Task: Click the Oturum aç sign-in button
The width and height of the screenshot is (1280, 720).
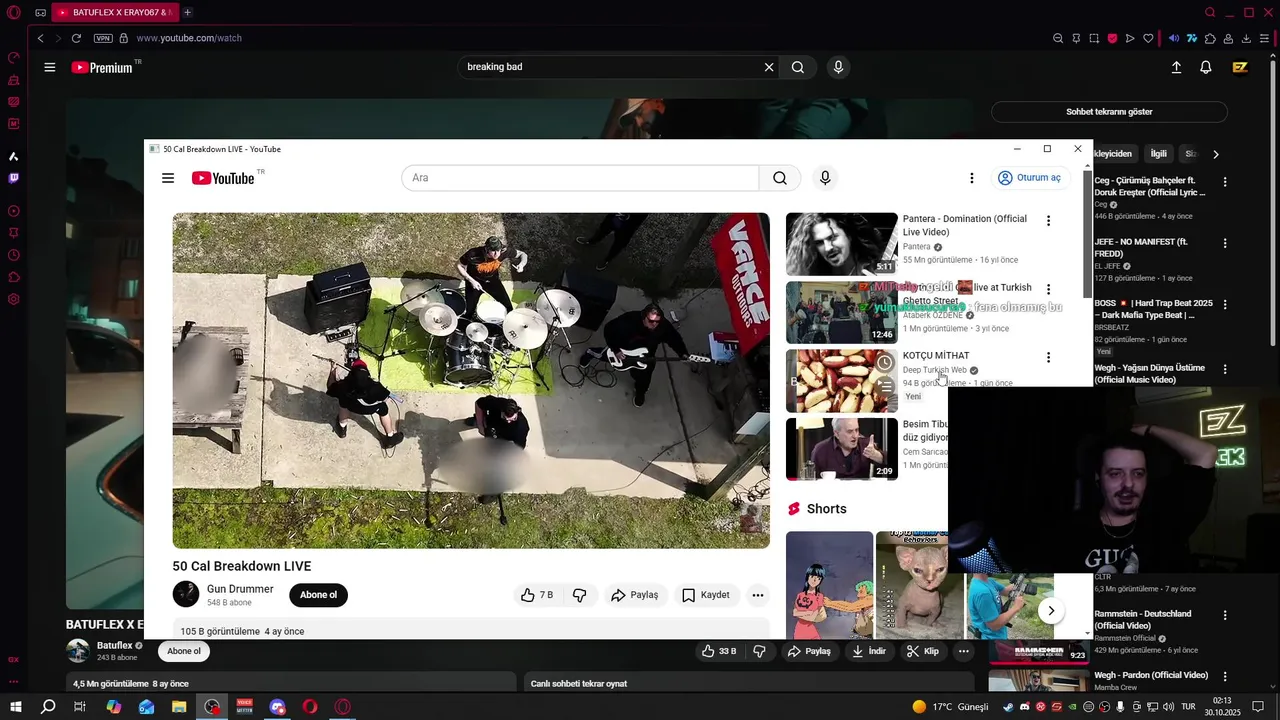Action: (1029, 178)
